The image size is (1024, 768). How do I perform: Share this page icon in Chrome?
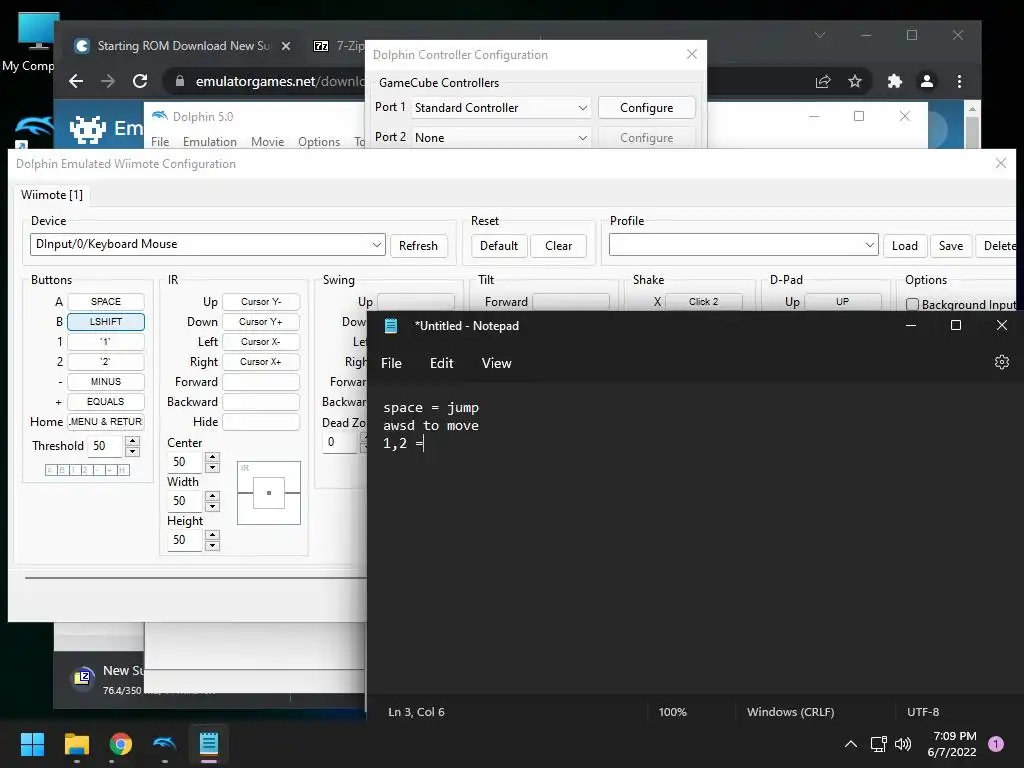click(822, 81)
